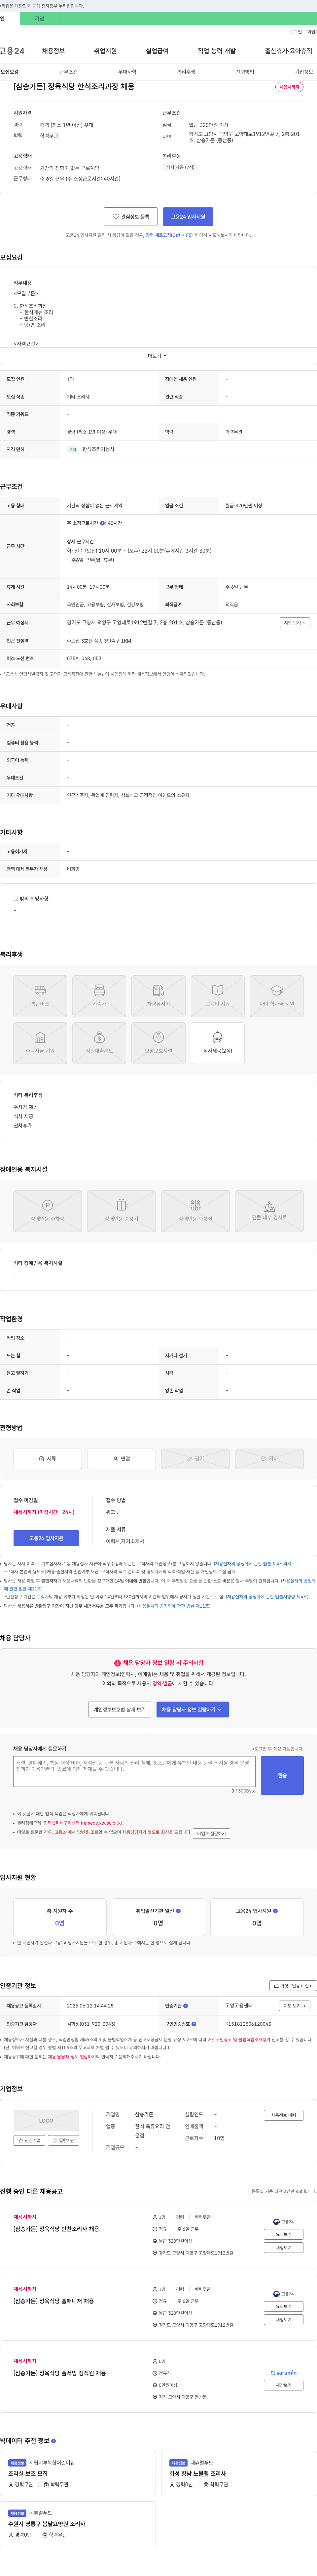Screen dimensions: 317x2576
Task: Click the 차량유지비 welfare icon
Action: pos(158,990)
